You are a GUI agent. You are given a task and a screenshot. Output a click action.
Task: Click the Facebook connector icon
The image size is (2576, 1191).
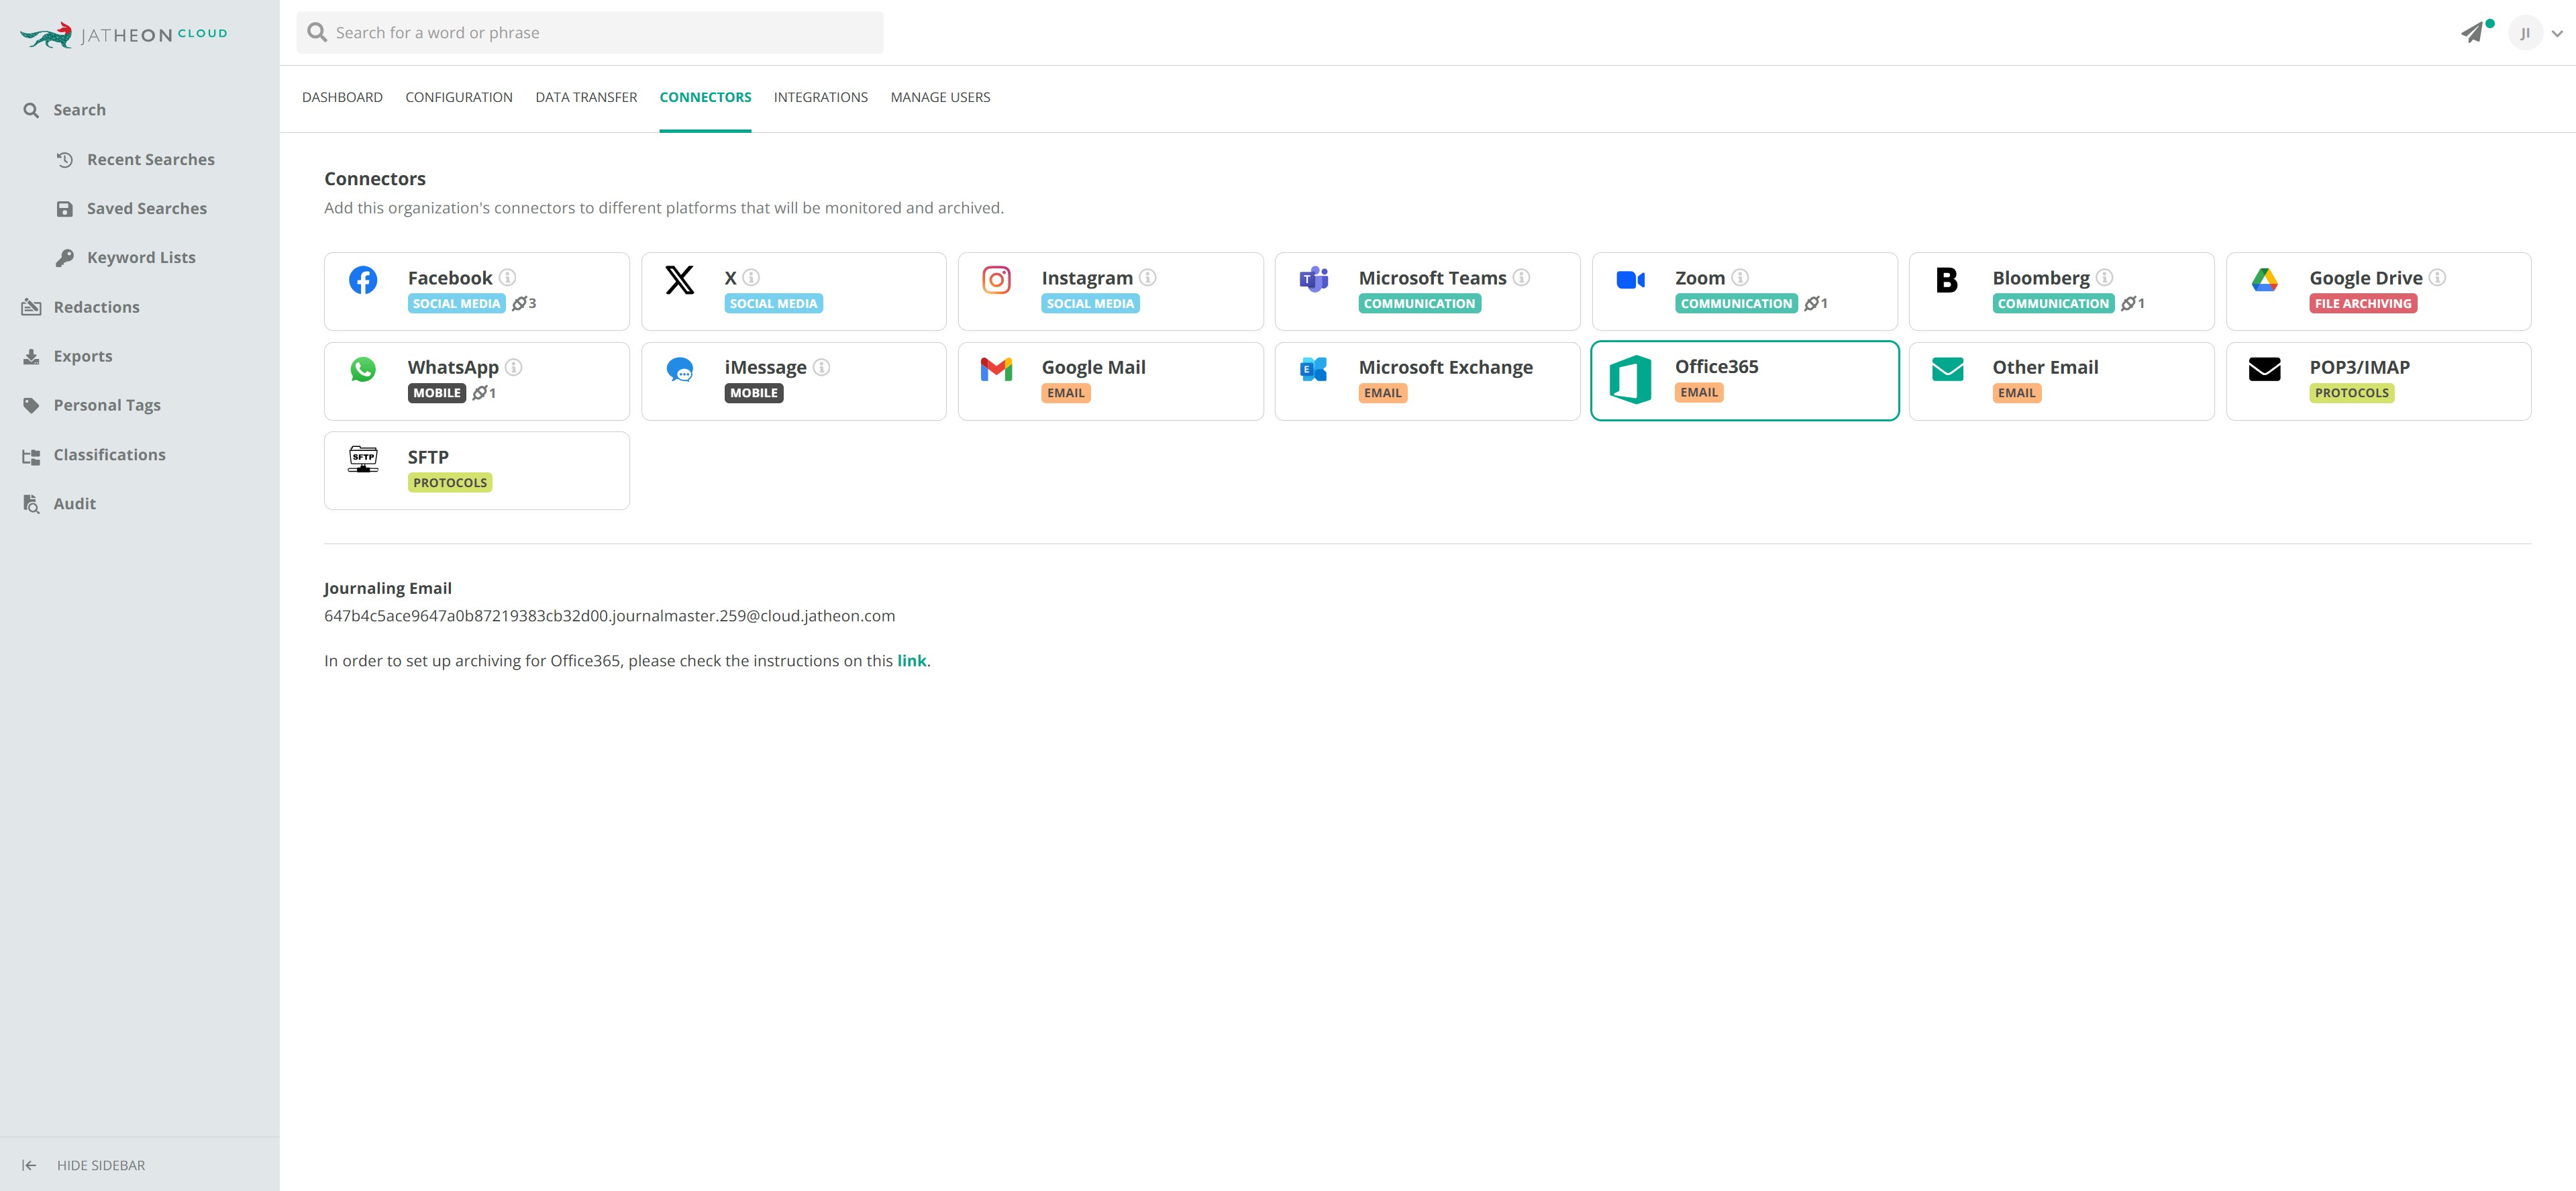pos(363,280)
